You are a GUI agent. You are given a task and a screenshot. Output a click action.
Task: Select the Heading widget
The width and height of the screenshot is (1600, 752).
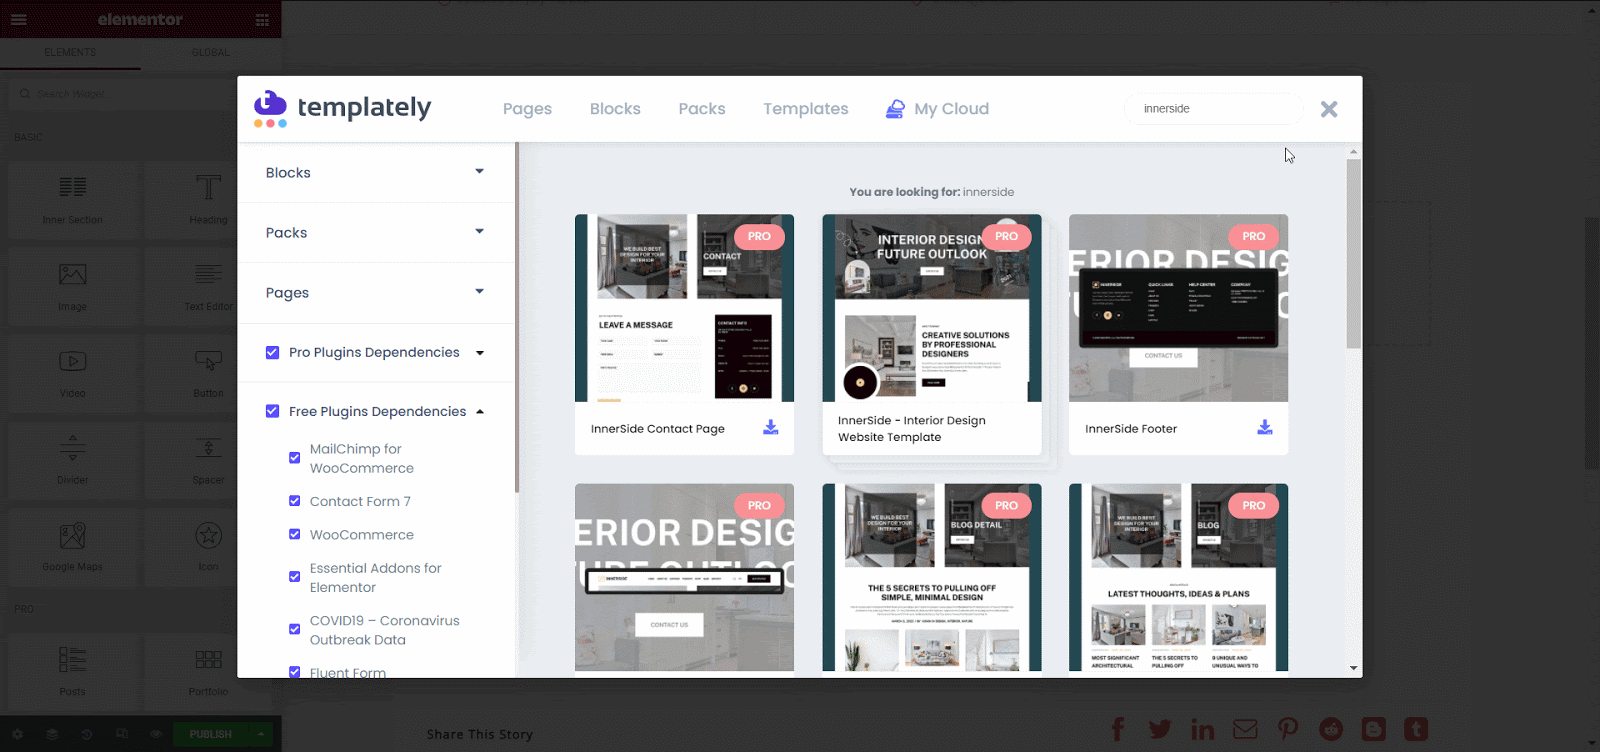[x=208, y=199]
